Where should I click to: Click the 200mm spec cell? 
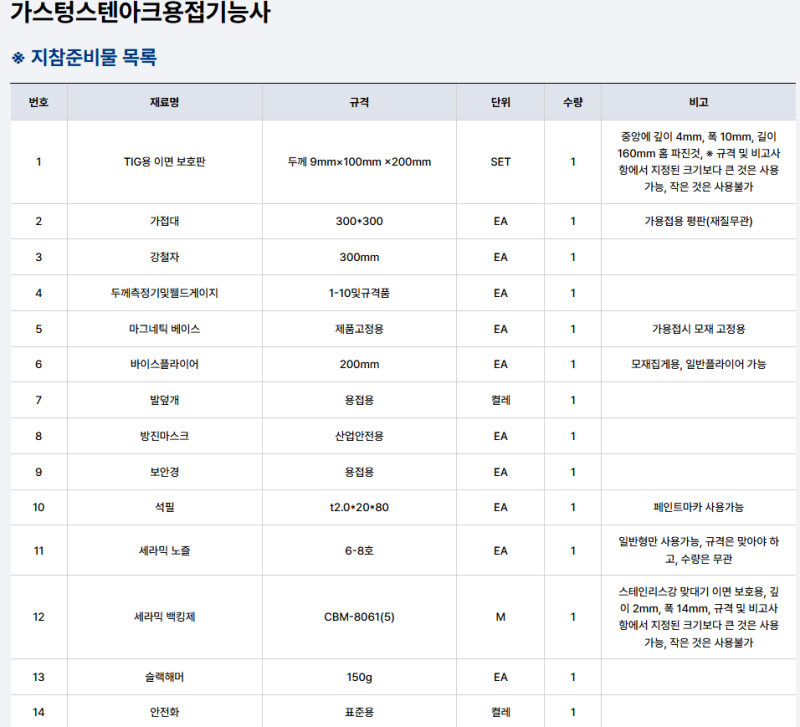359,364
